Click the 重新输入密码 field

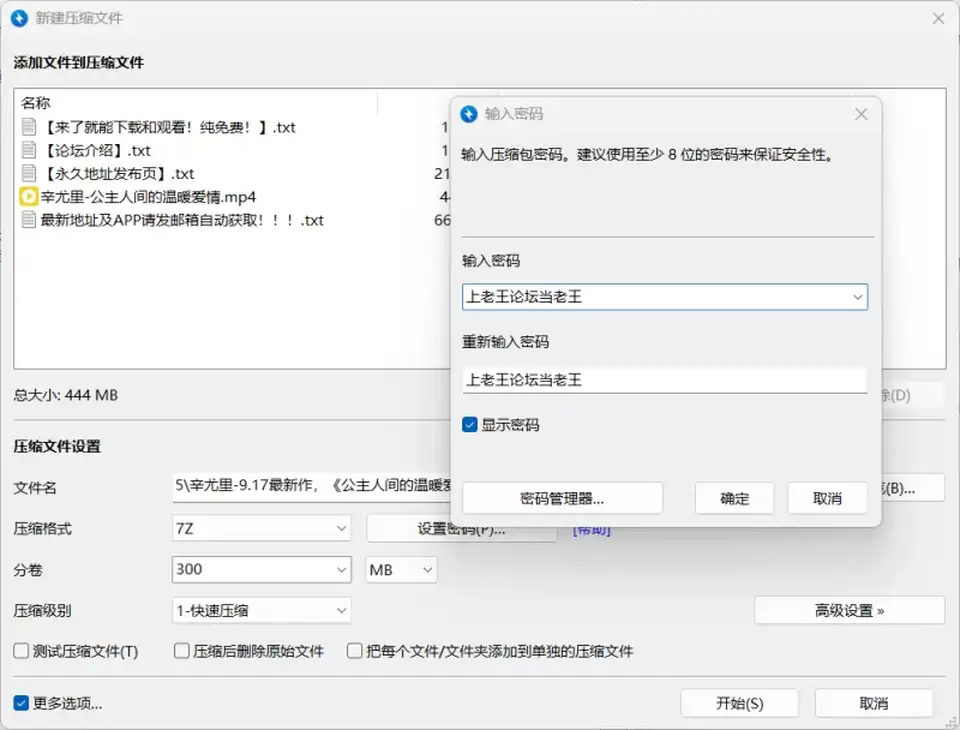tap(664, 380)
